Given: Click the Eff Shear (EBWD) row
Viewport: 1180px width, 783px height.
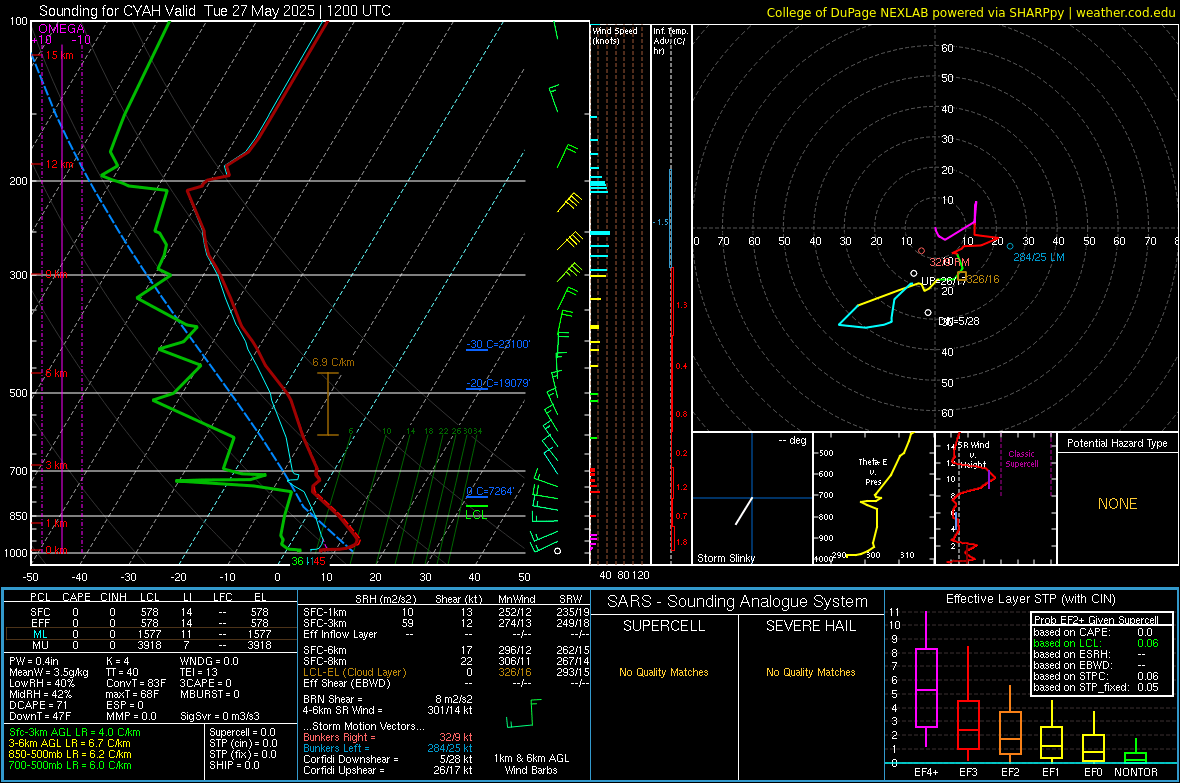Looking at the screenshot, I should (446, 684).
